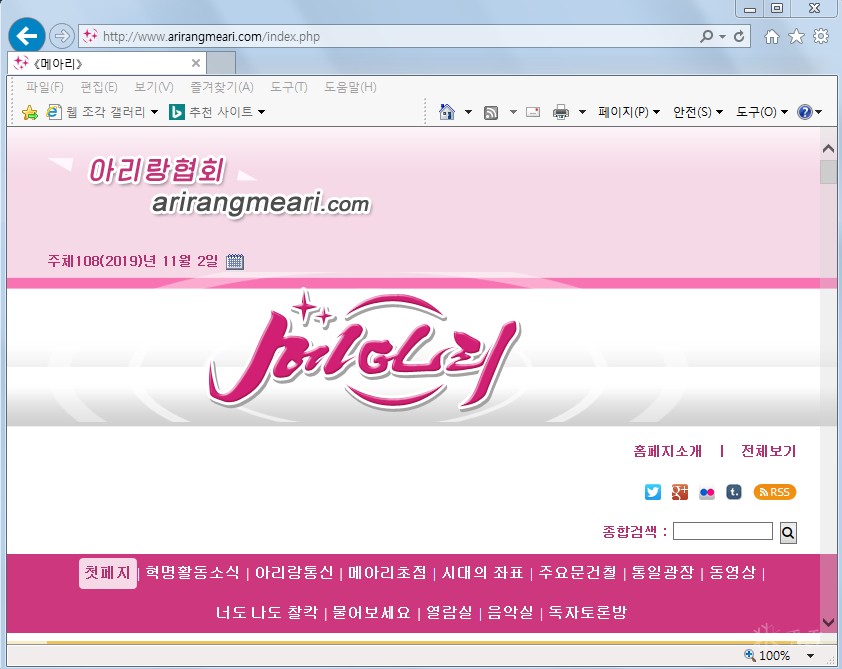
Task: Open the 도구(T) menu
Action: (289, 87)
